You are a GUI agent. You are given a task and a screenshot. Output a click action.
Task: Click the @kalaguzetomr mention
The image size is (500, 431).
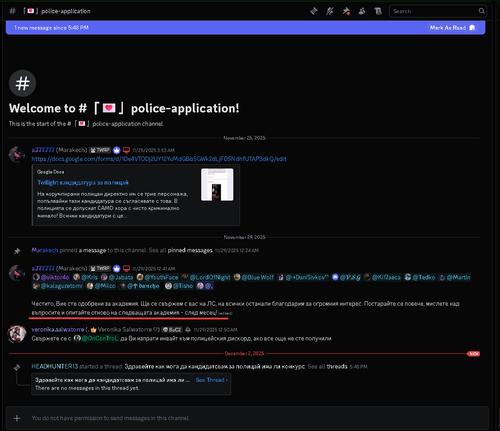click(x=58, y=286)
